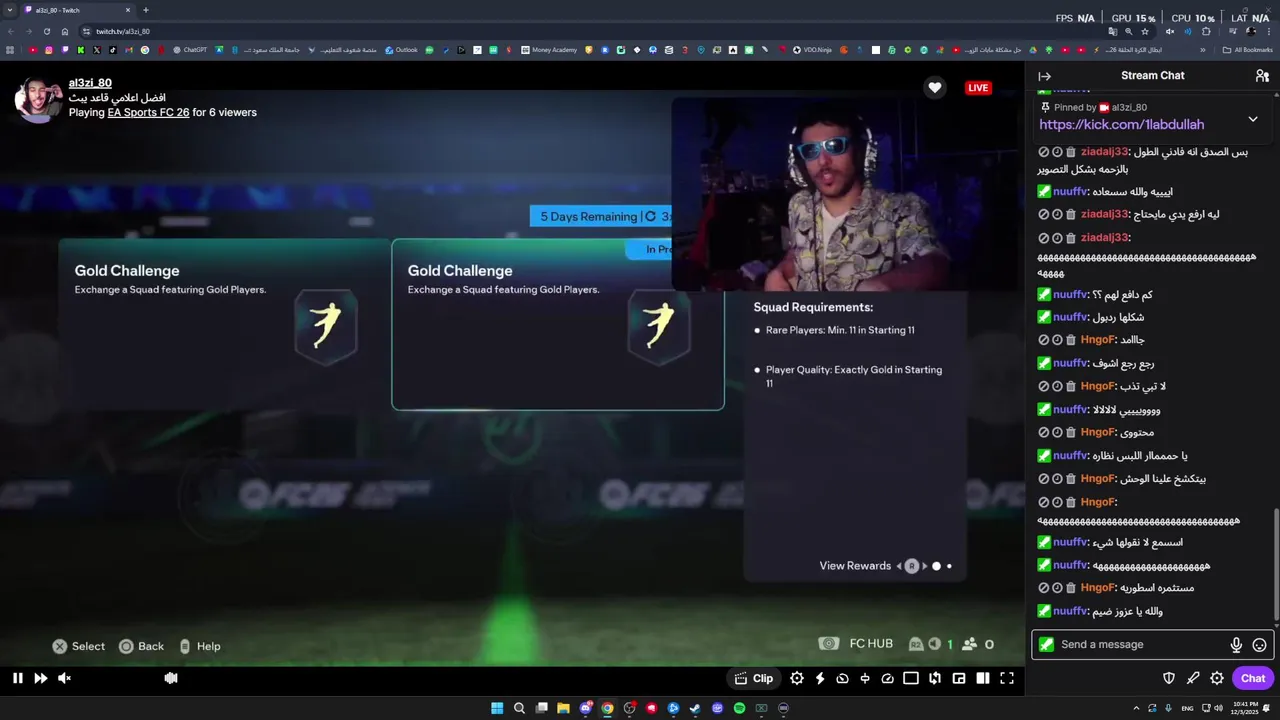This screenshot has height=720, width=1280.
Task: Open emote picker smiley icon
Action: point(1260,645)
